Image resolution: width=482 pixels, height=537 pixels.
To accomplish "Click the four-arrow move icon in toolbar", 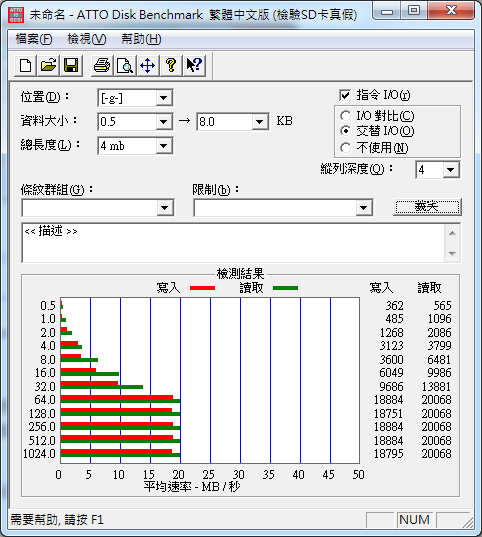I will coord(148,65).
